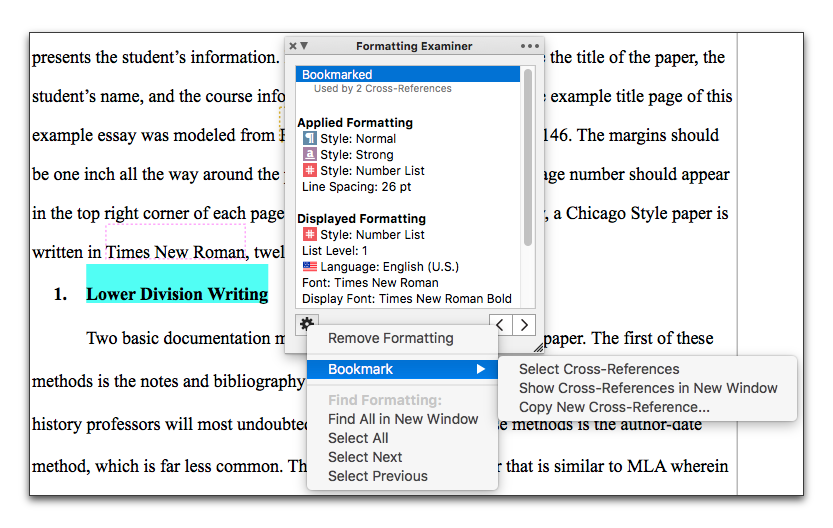
Task: Click the Number List icon under Displayed Formatting
Action: coord(309,234)
